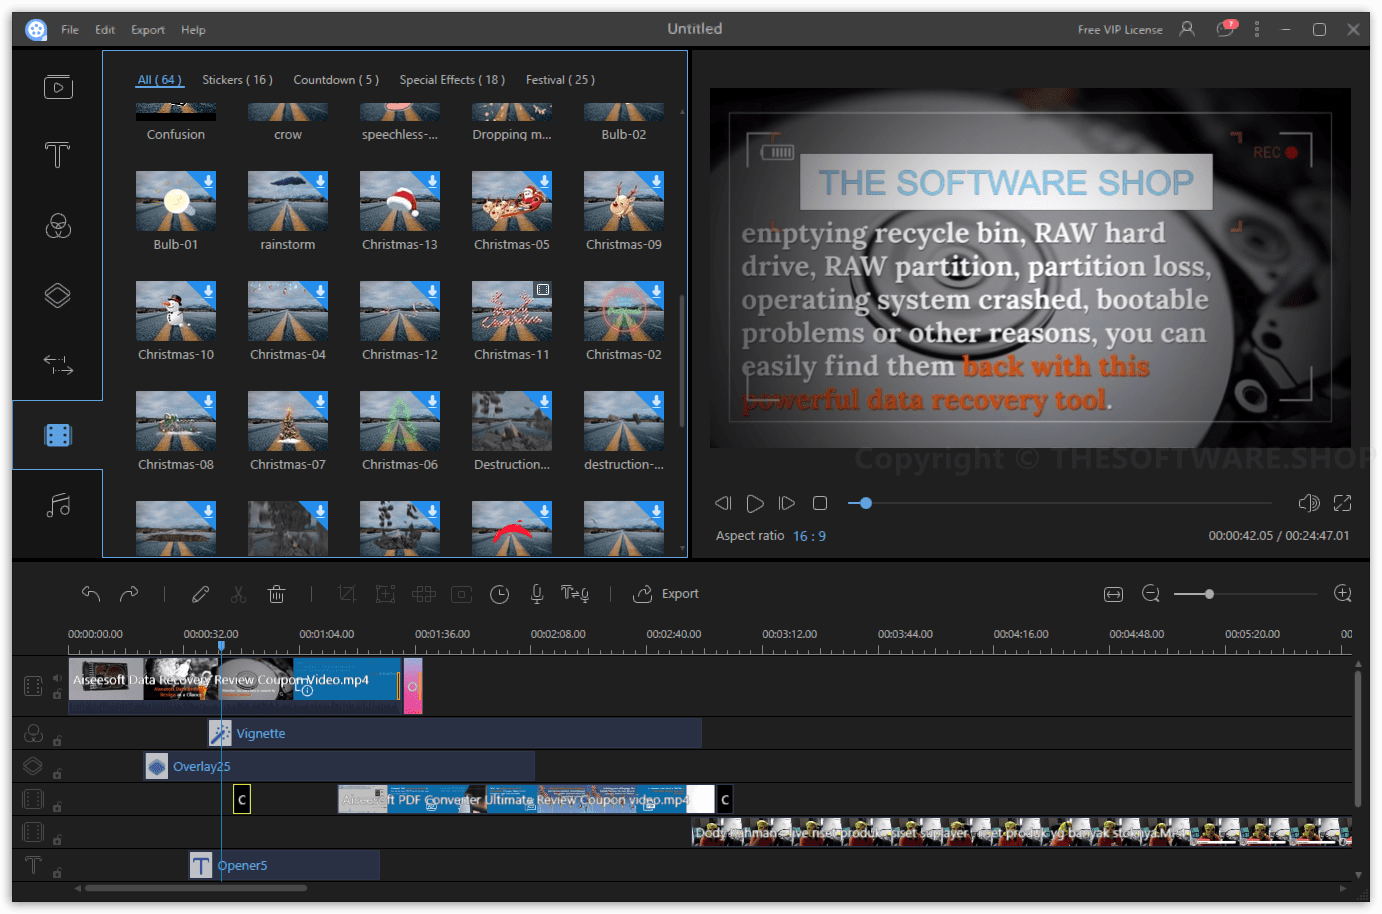1382x914 pixels.
Task: Redo the last undone action
Action: [x=129, y=594]
